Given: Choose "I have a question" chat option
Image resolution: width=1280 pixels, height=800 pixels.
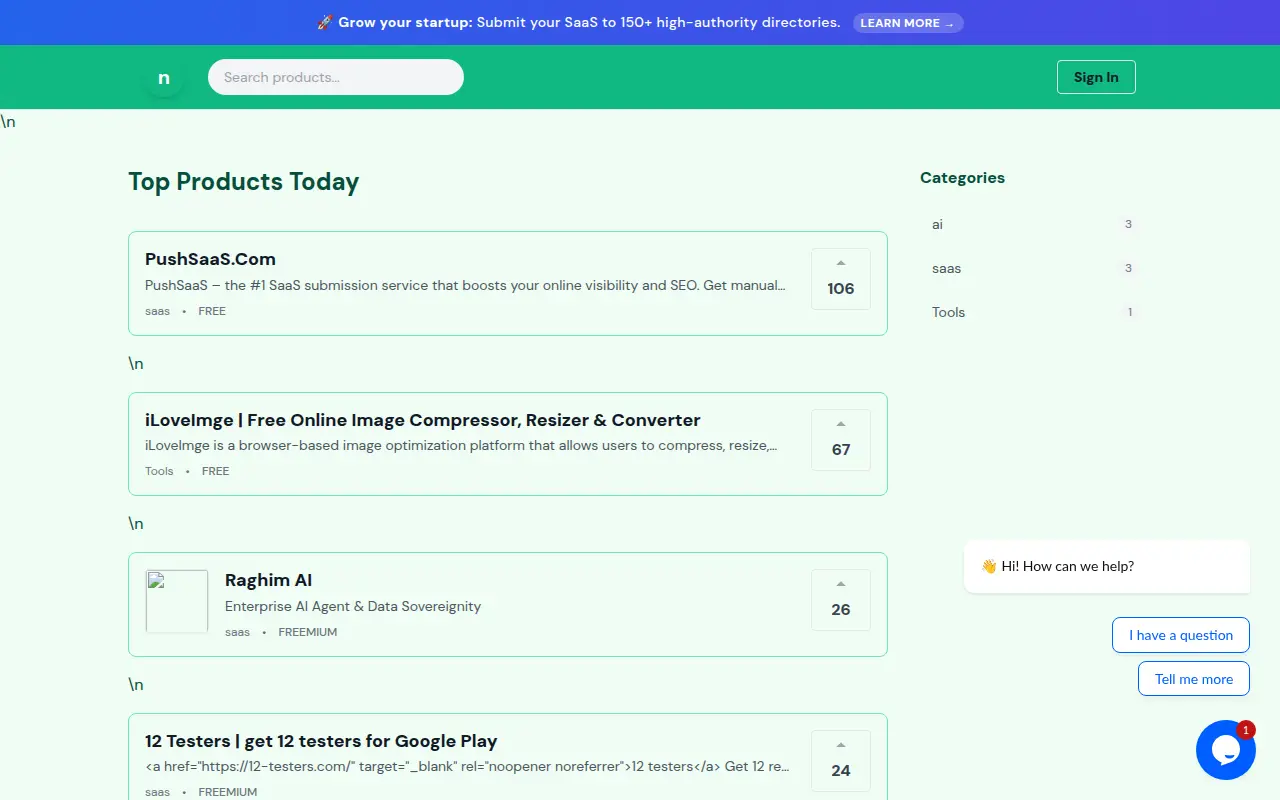Looking at the screenshot, I should coord(1181,635).
